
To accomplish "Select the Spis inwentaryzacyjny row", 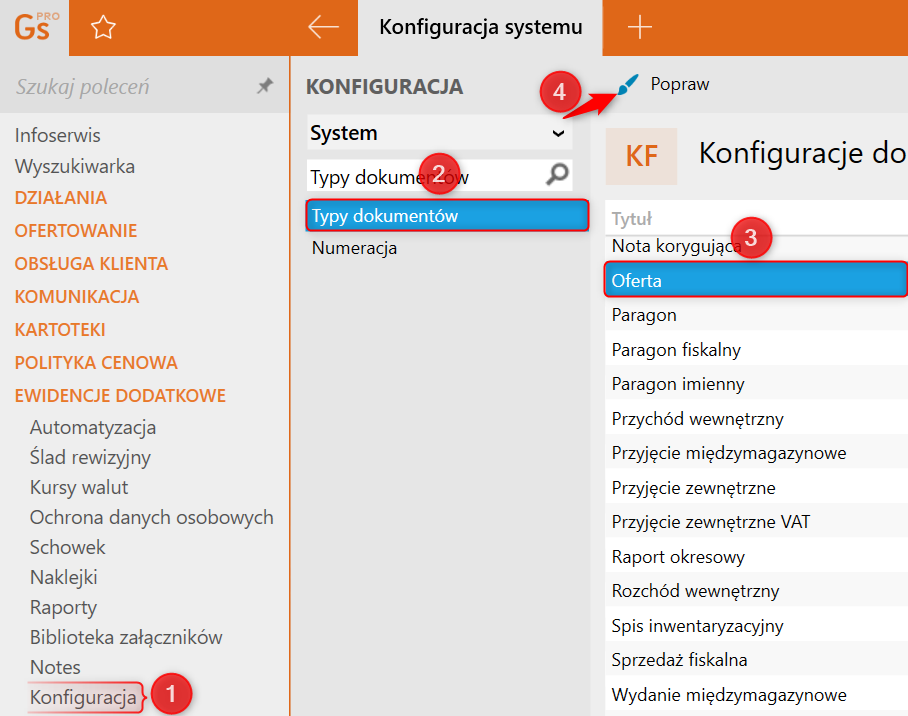I will [756, 626].
